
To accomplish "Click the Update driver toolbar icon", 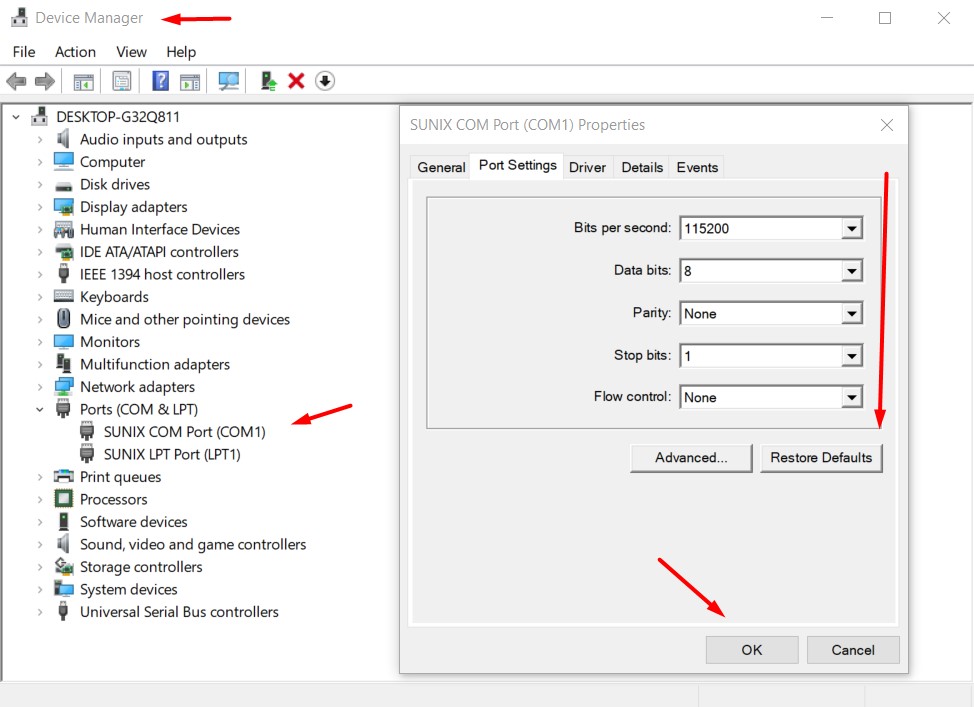I will click(x=268, y=81).
